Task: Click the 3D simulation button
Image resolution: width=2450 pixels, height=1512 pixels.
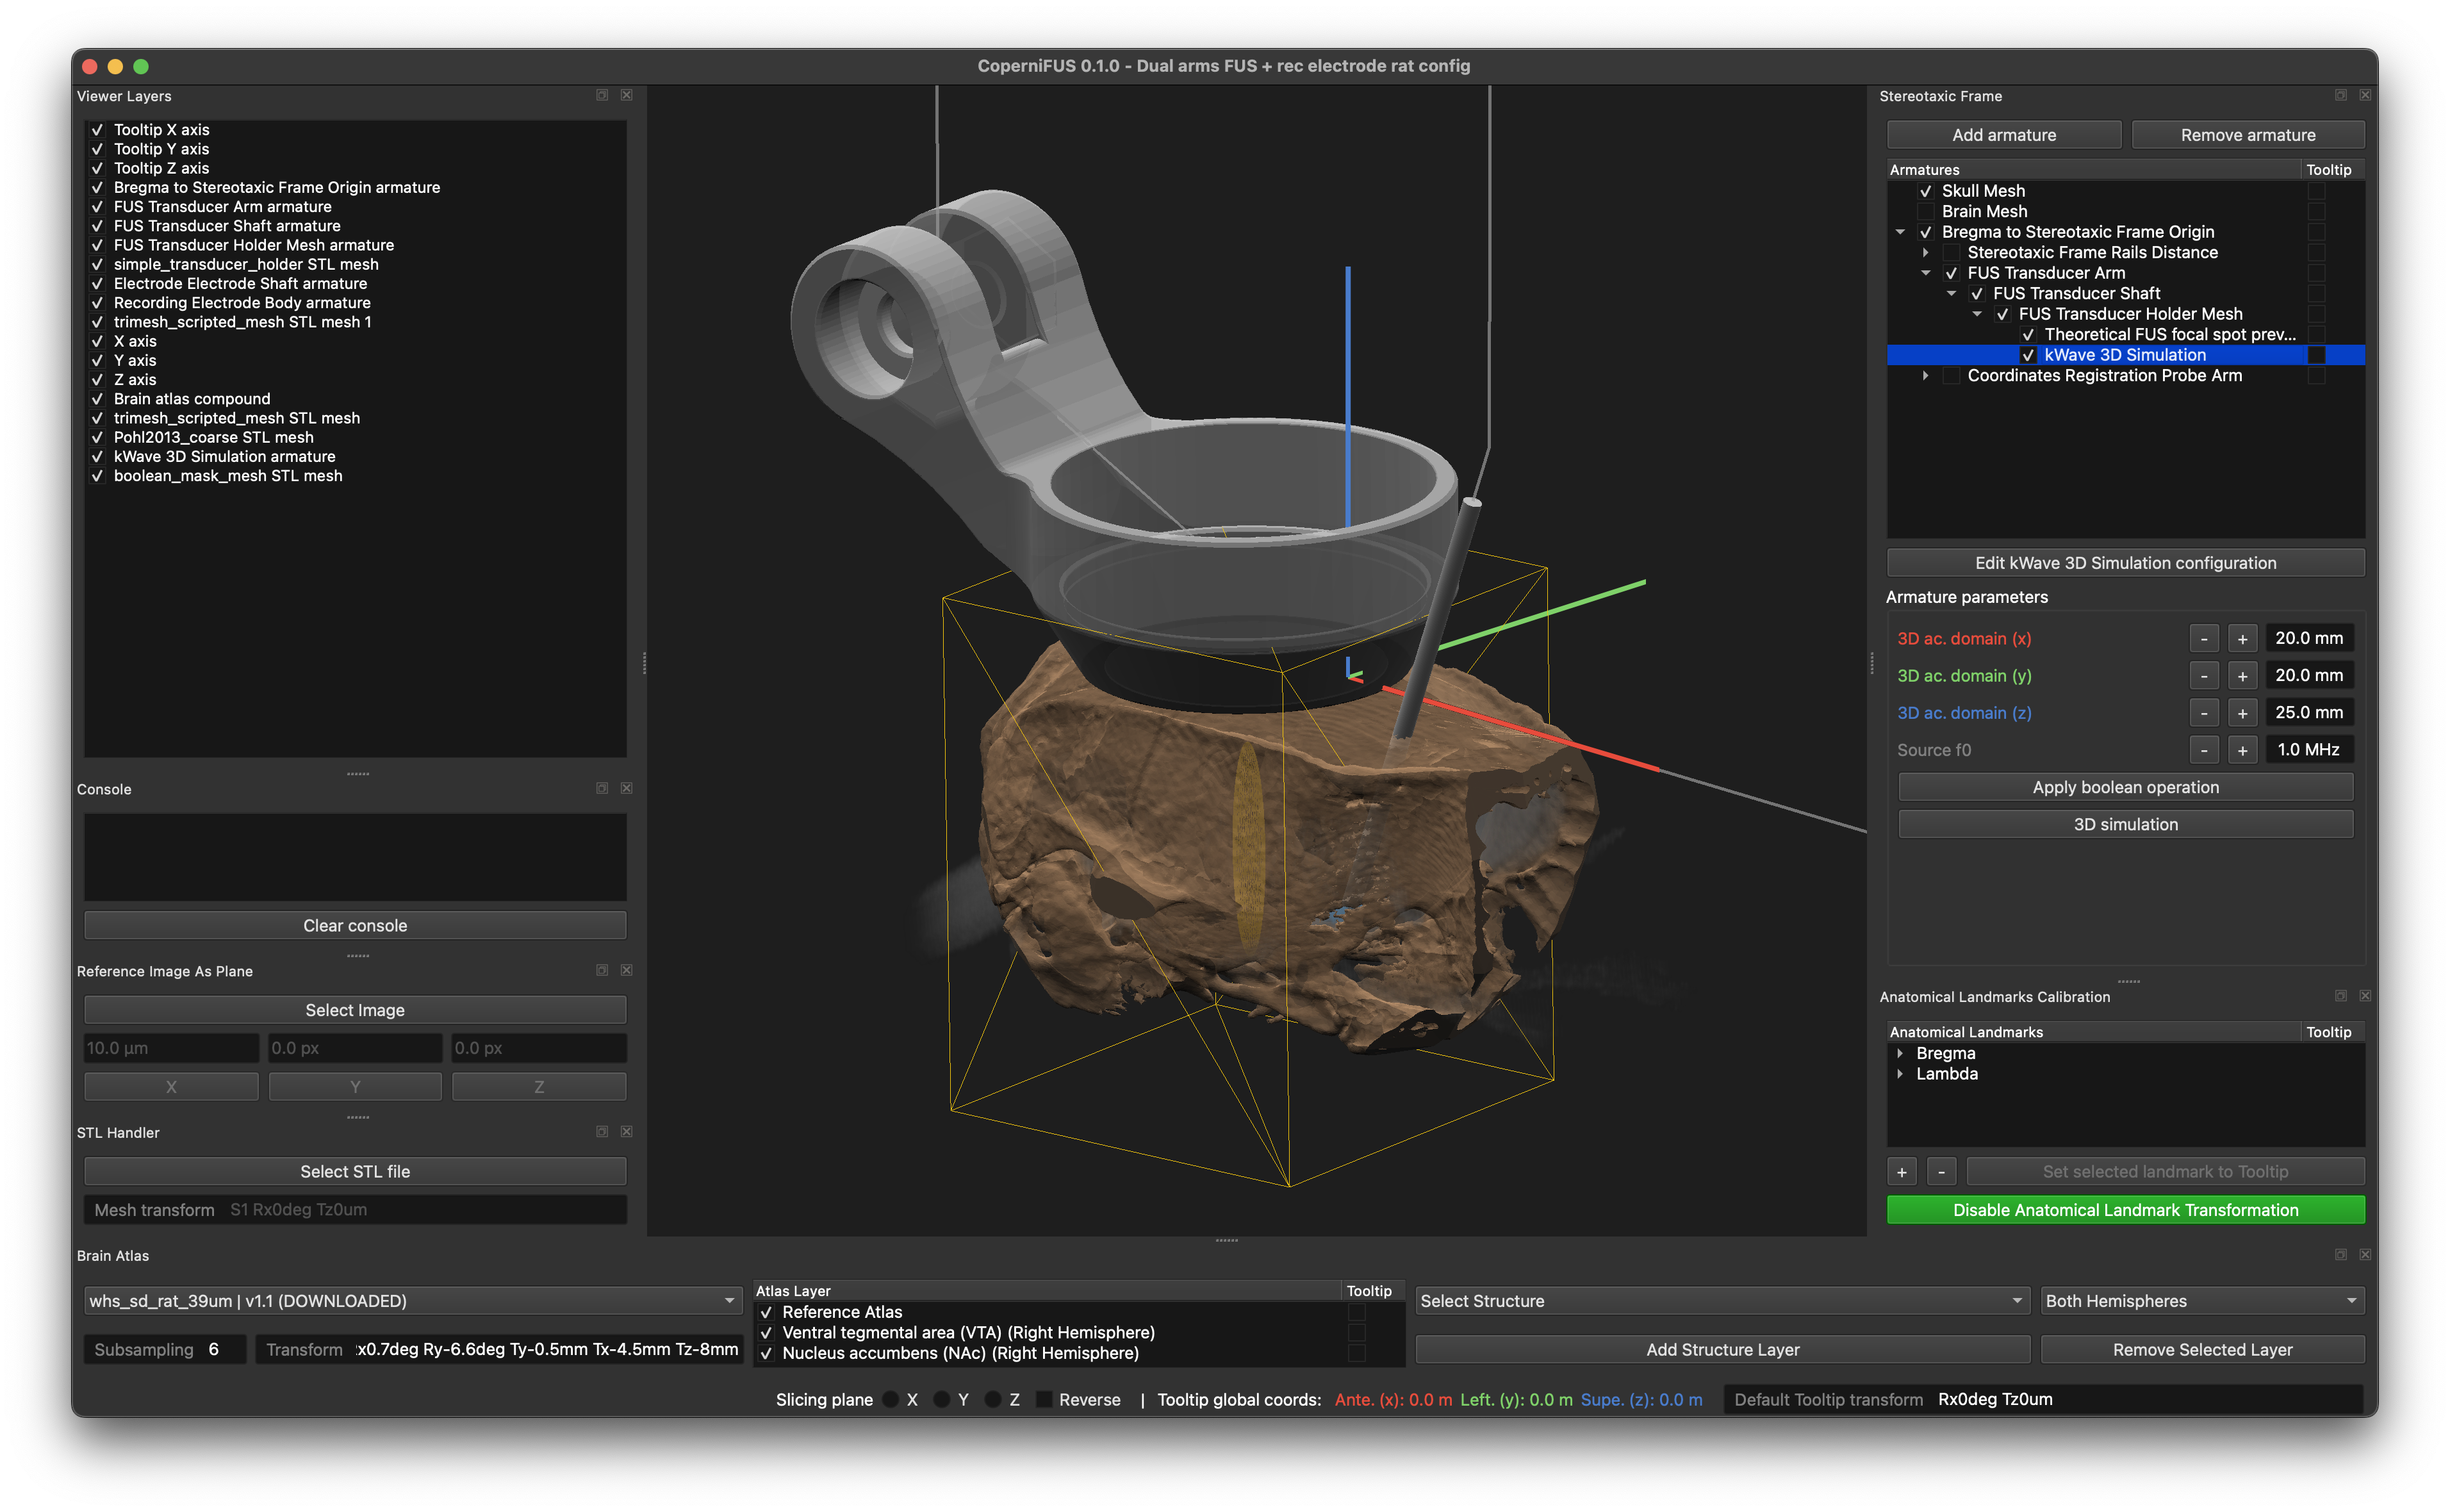Action: pos(2125,824)
